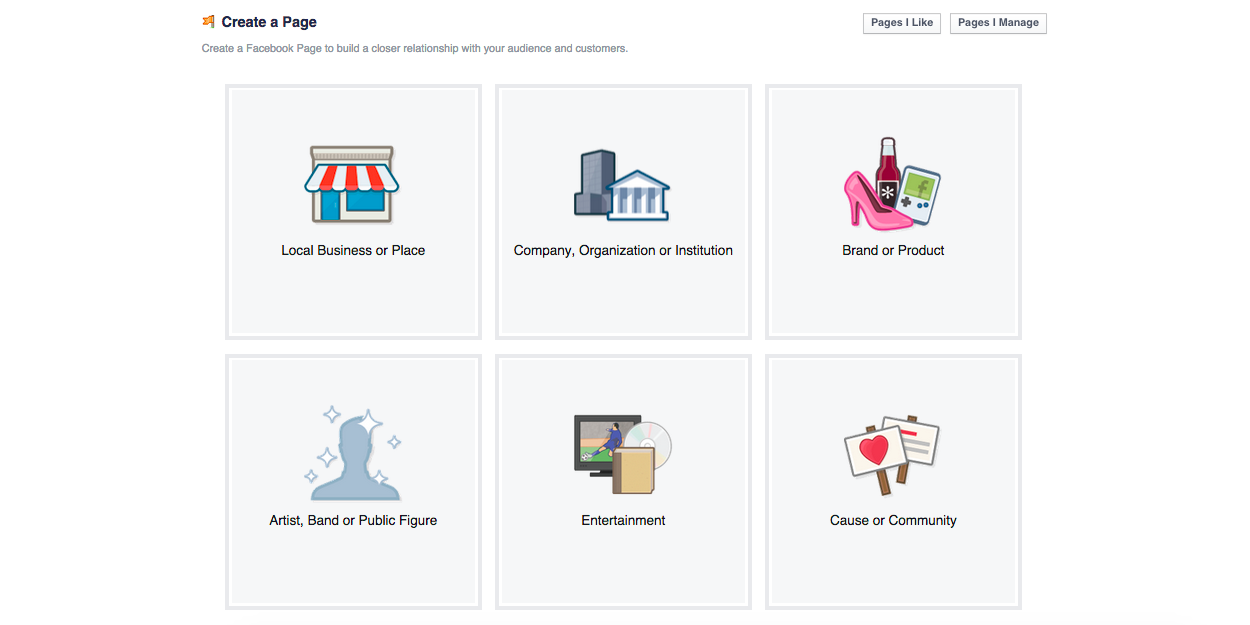Click the storefront icon for Local Business
This screenshot has width=1250, height=625.
pyautogui.click(x=352, y=184)
